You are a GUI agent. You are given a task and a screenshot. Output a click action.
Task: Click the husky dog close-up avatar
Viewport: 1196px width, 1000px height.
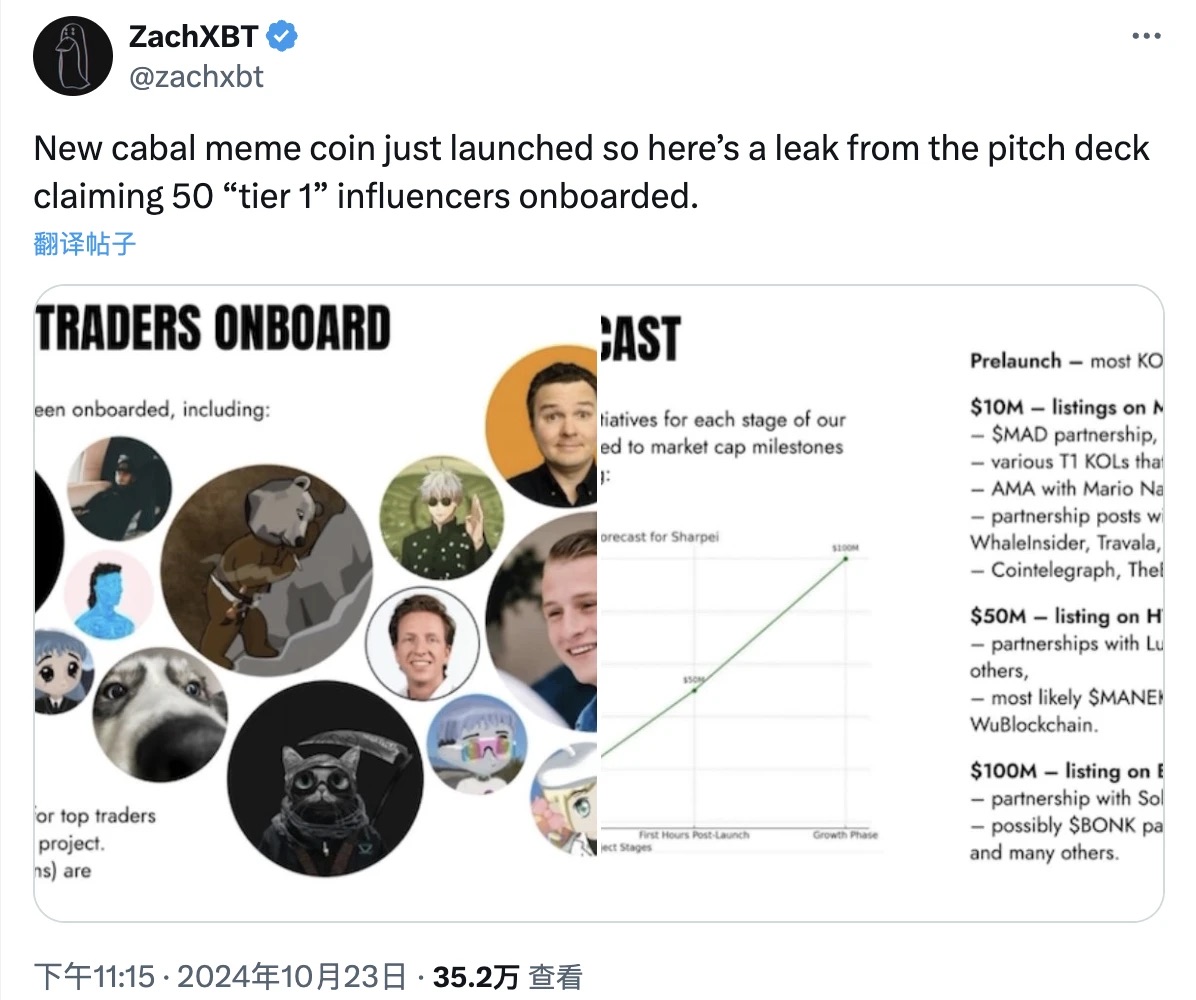pos(160,714)
